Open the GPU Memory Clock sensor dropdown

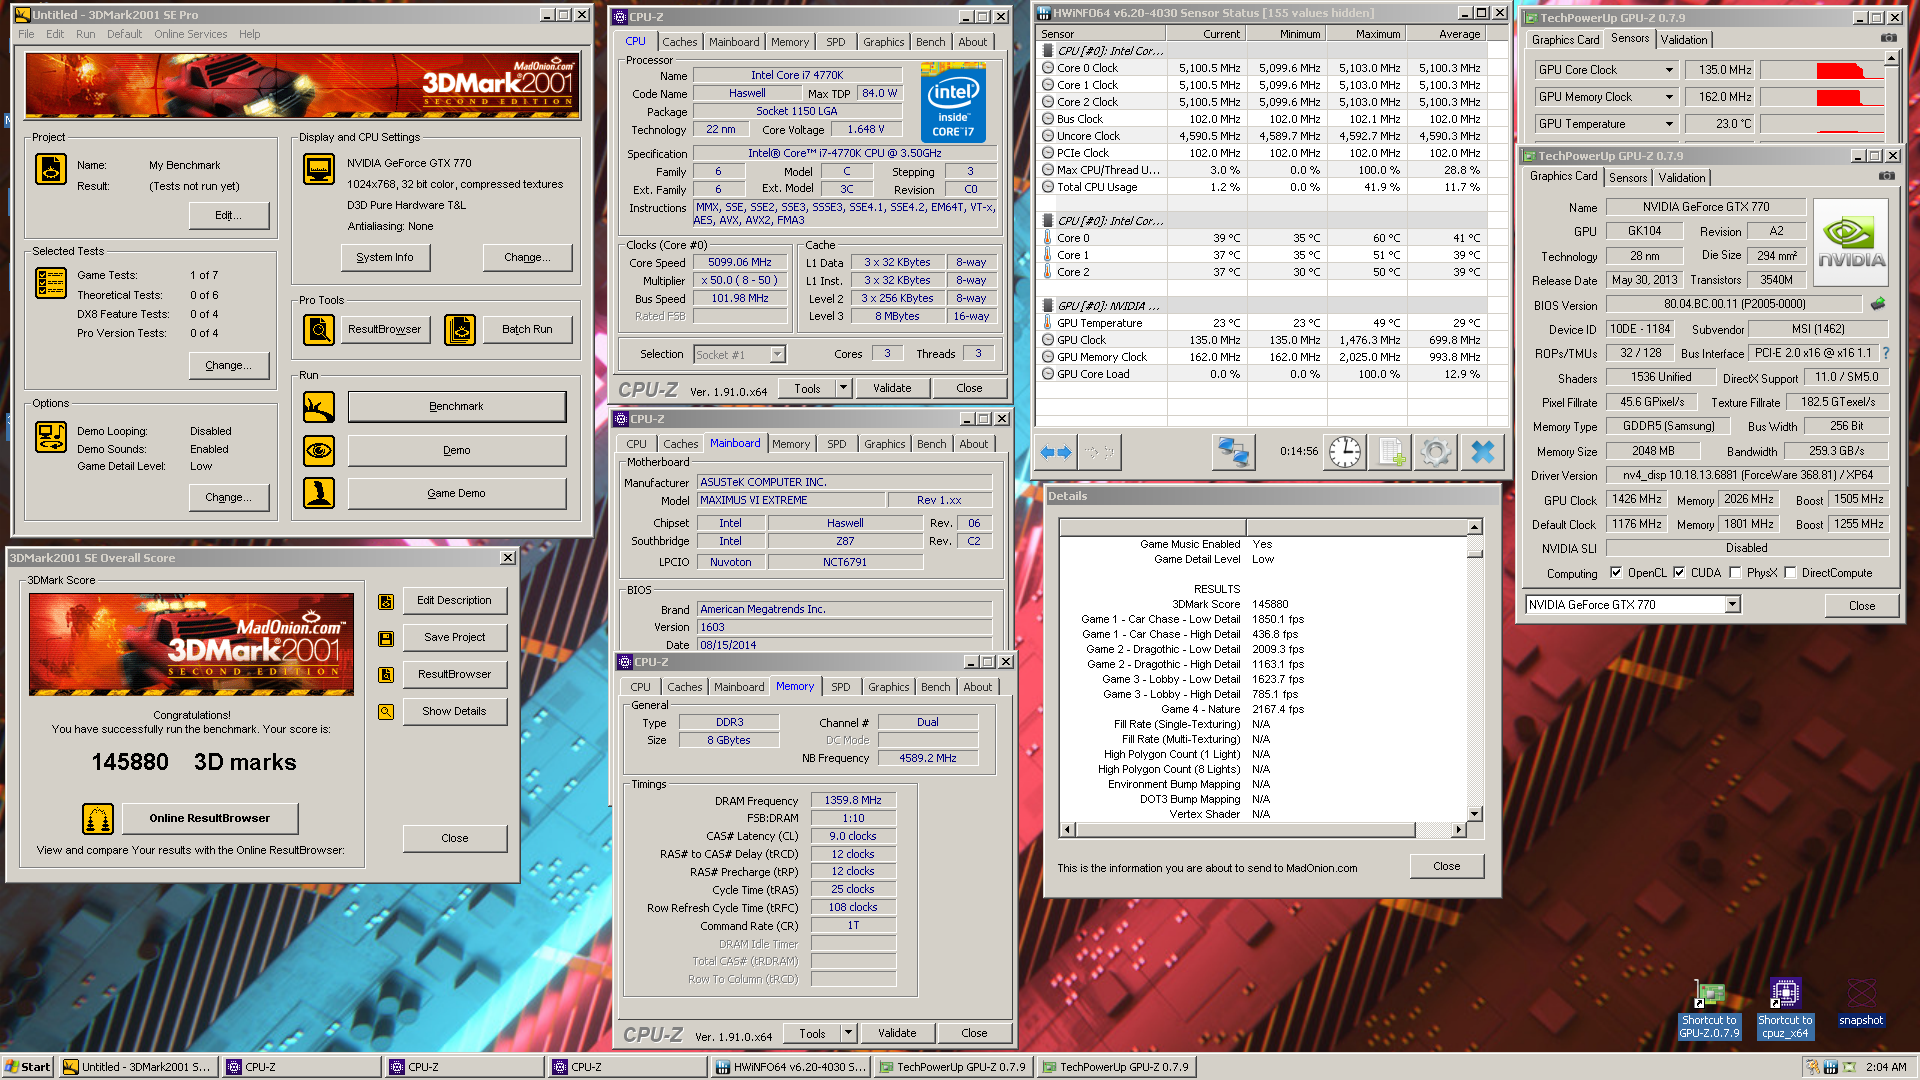1669,97
